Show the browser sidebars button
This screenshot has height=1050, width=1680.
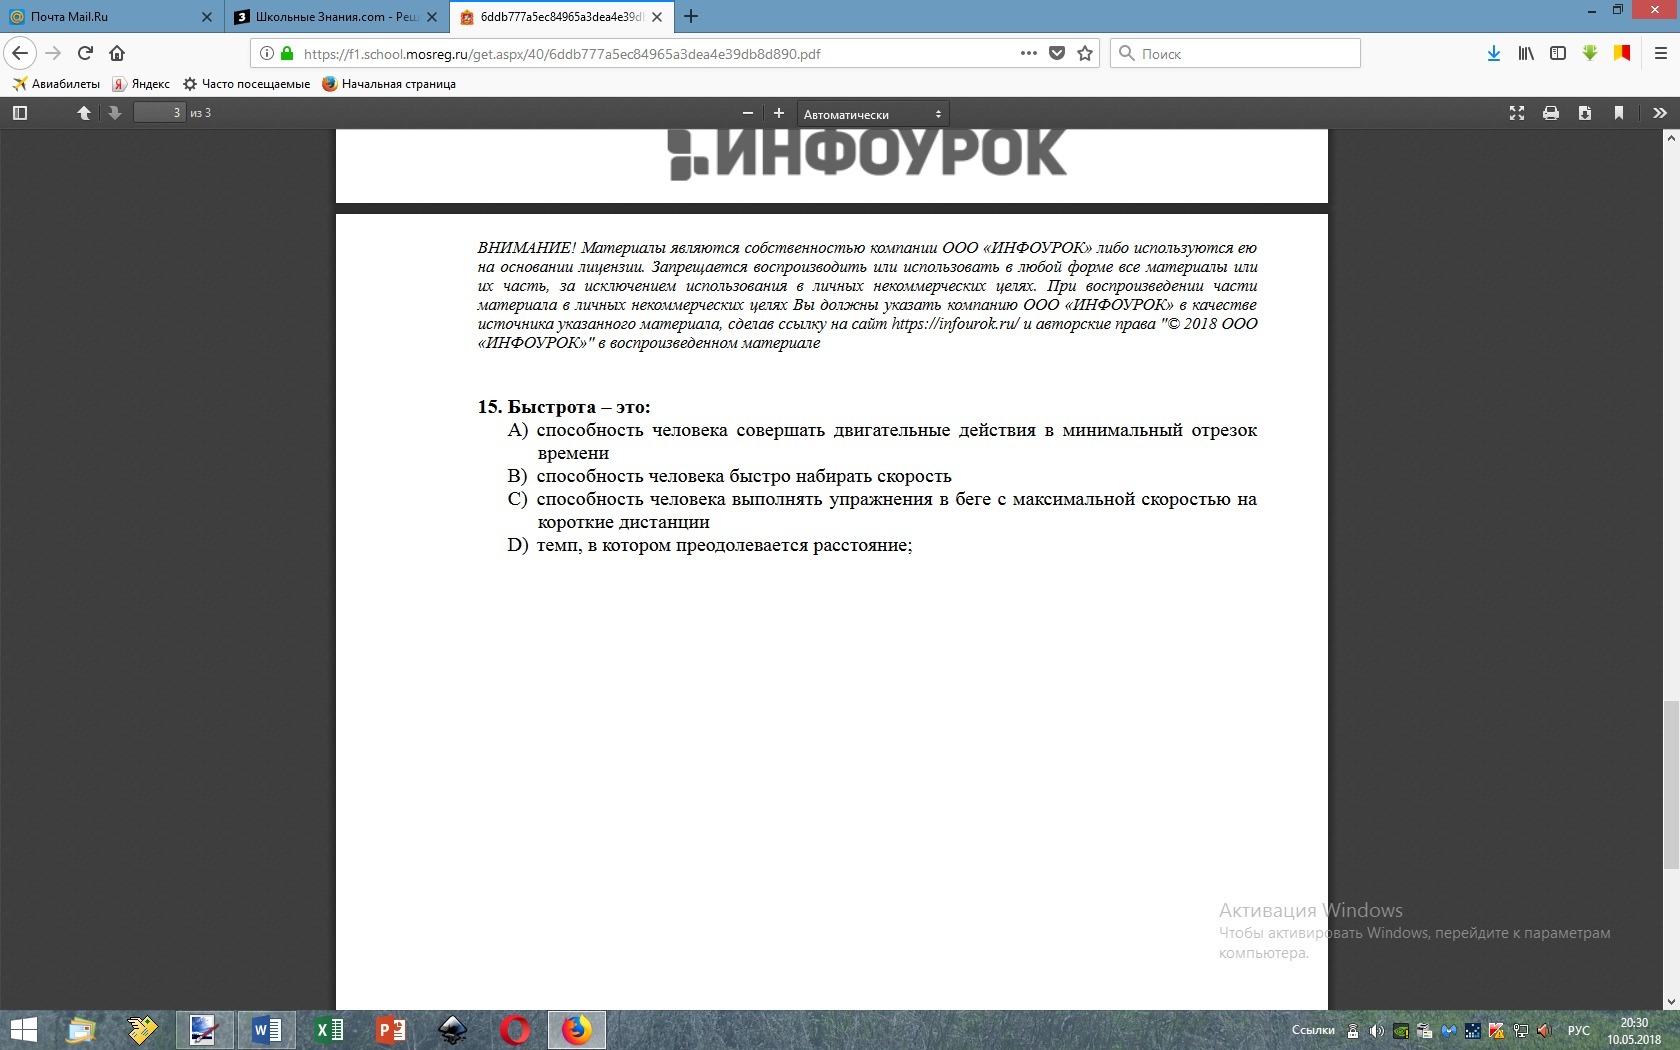click(1558, 53)
